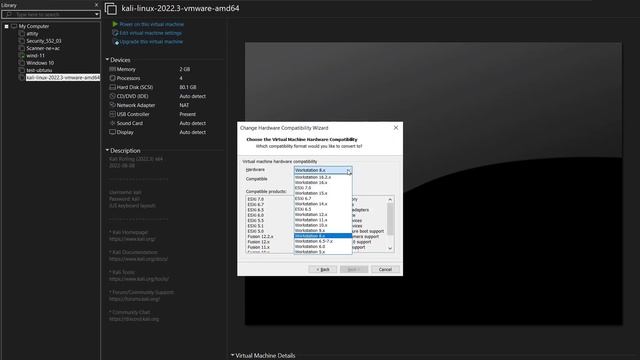Select ESXi 7.0 in the Compatible products list
The image size is (640, 360).
[x=256, y=199]
